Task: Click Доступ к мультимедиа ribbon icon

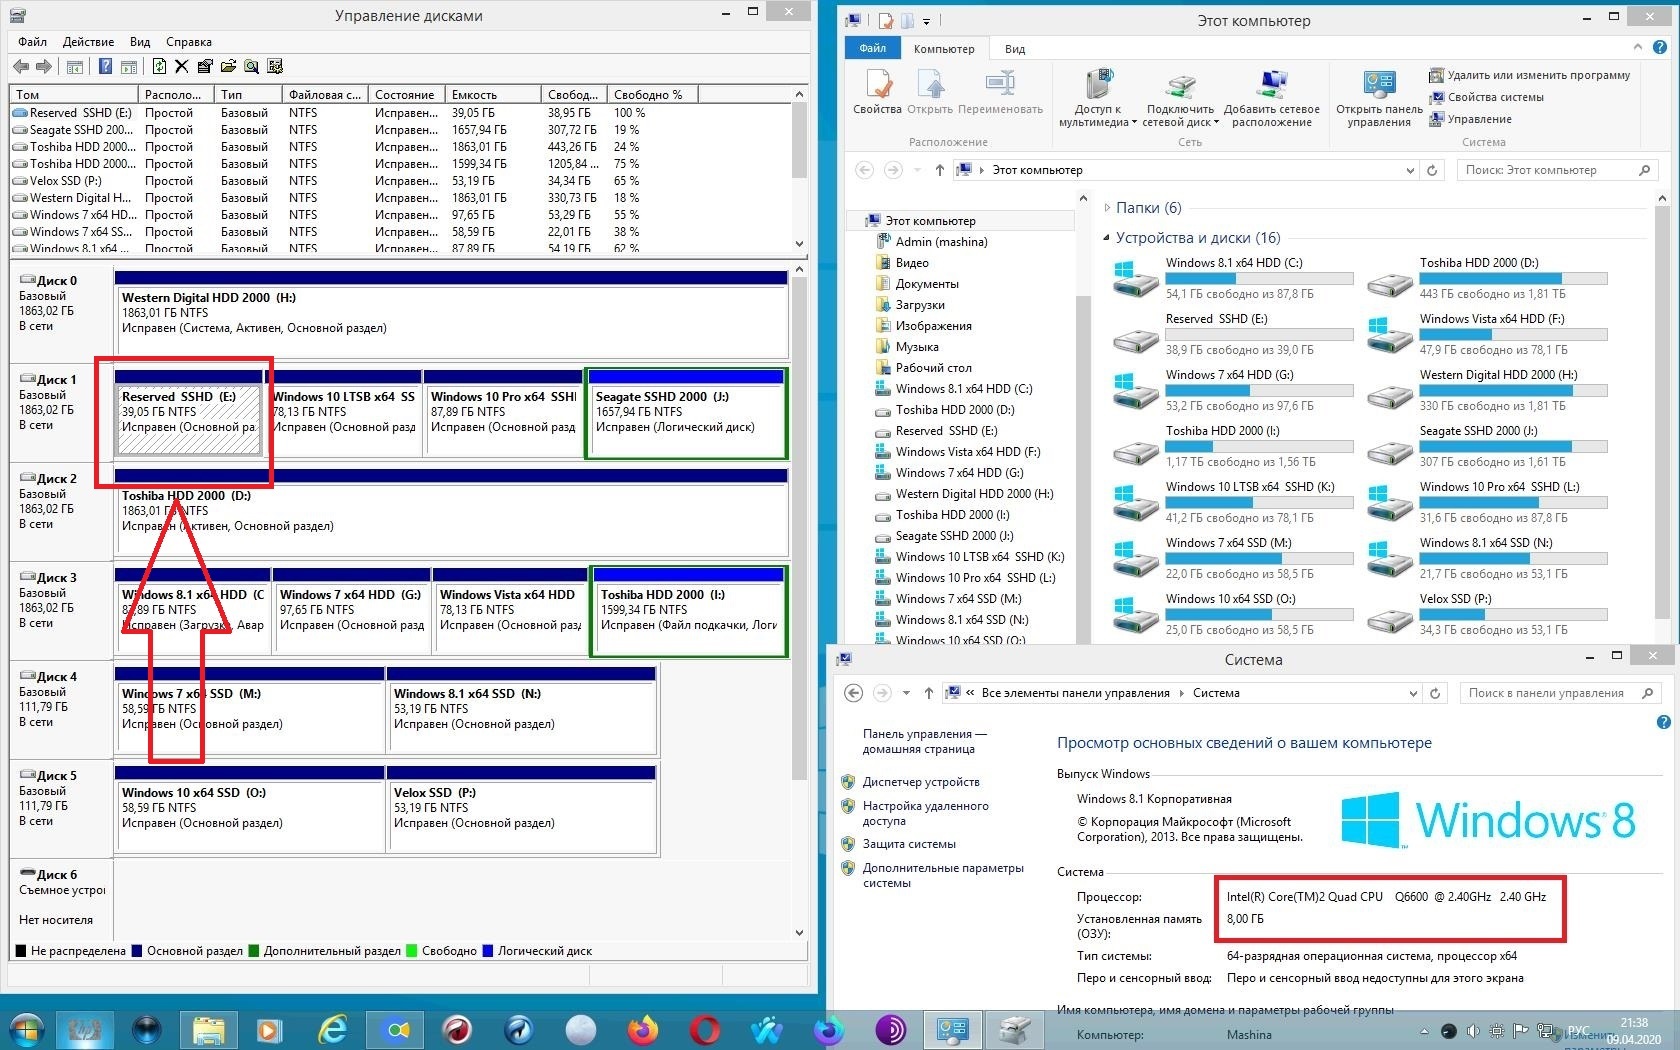Action: 1098,85
